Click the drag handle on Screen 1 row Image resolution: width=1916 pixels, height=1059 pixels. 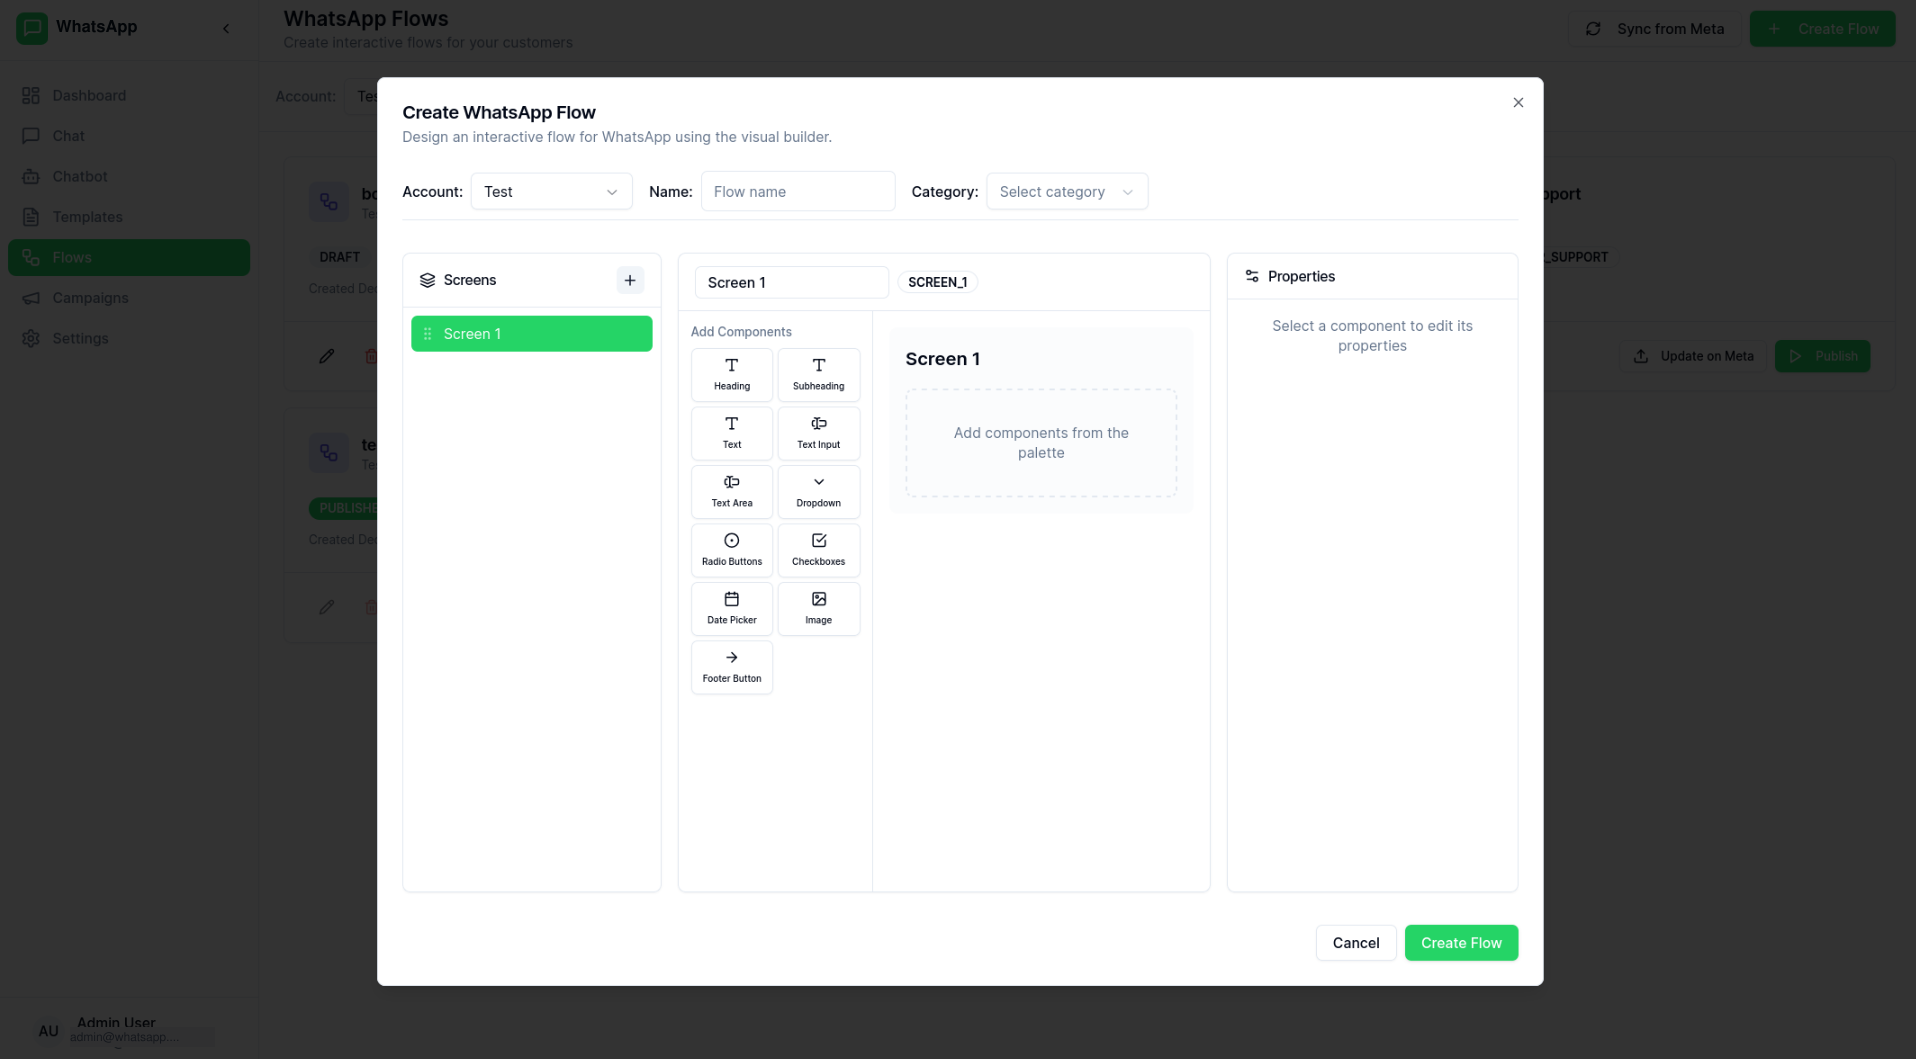coord(428,334)
